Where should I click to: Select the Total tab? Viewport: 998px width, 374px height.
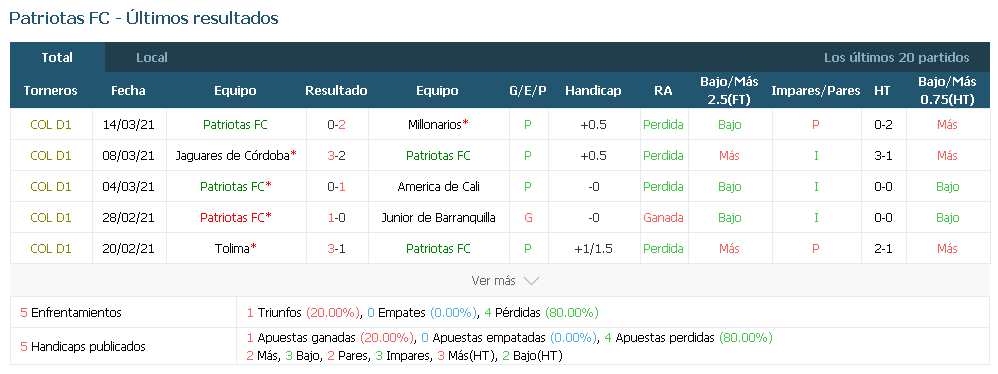[x=57, y=57]
